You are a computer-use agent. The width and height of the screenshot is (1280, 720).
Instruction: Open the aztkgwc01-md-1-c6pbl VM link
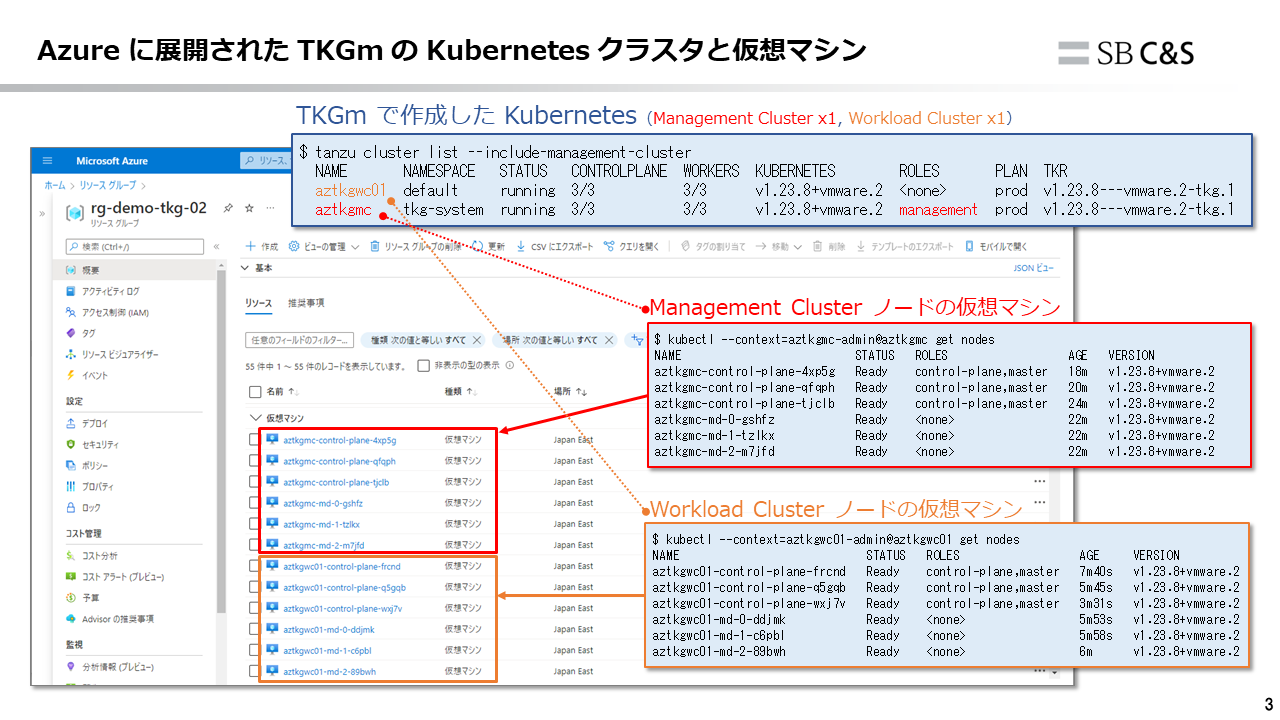coord(327,650)
